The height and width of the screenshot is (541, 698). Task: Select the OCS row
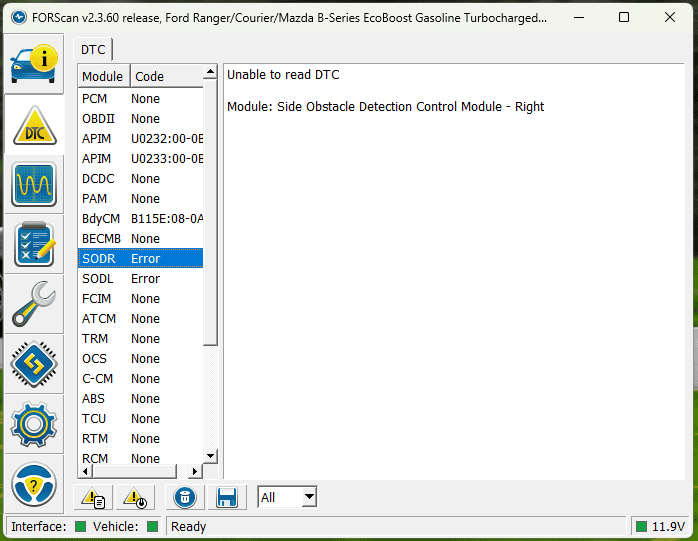tap(141, 359)
